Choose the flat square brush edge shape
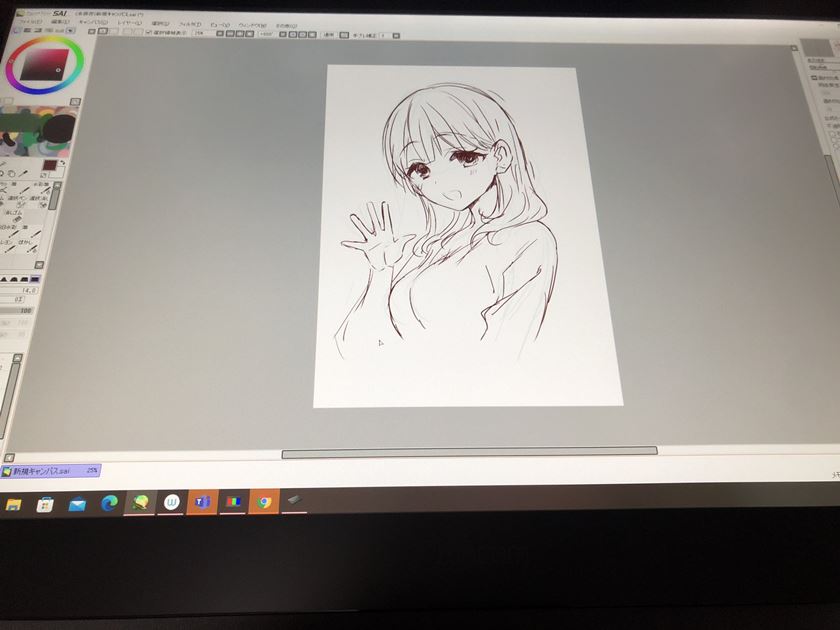Viewport: 840px width, 630px height. click(35, 279)
